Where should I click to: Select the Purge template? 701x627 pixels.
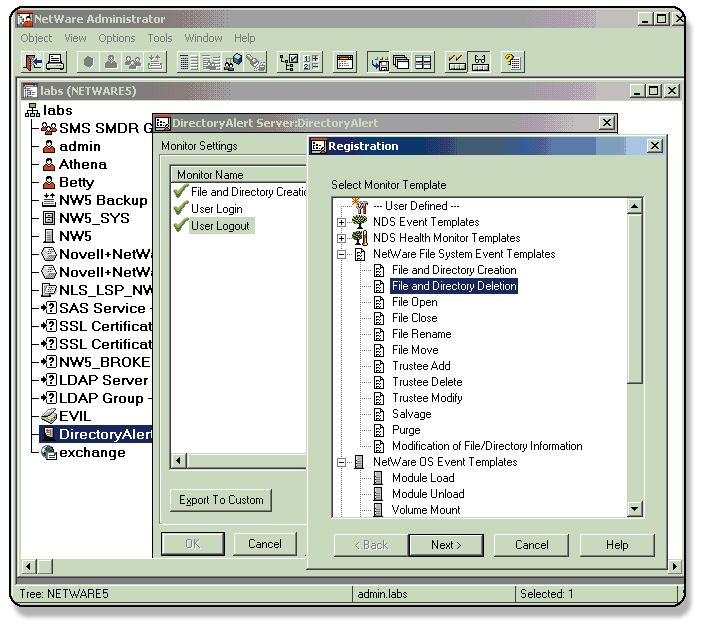[x=406, y=430]
